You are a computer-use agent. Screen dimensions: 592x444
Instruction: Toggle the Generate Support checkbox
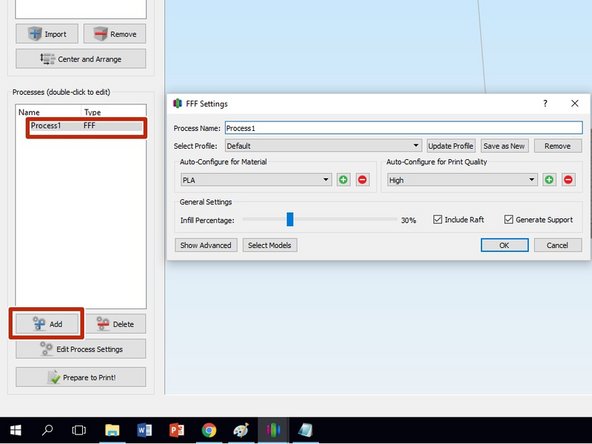pos(509,219)
